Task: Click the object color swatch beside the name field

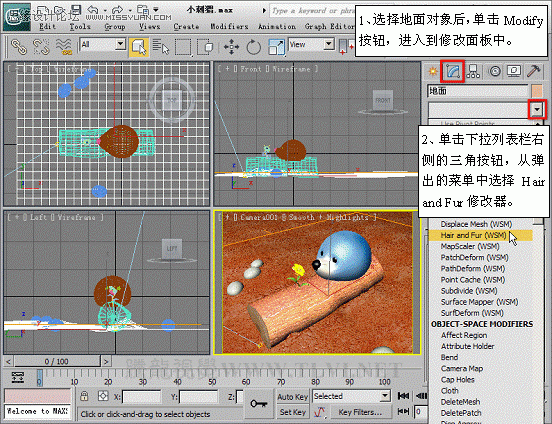Action: pos(537,91)
